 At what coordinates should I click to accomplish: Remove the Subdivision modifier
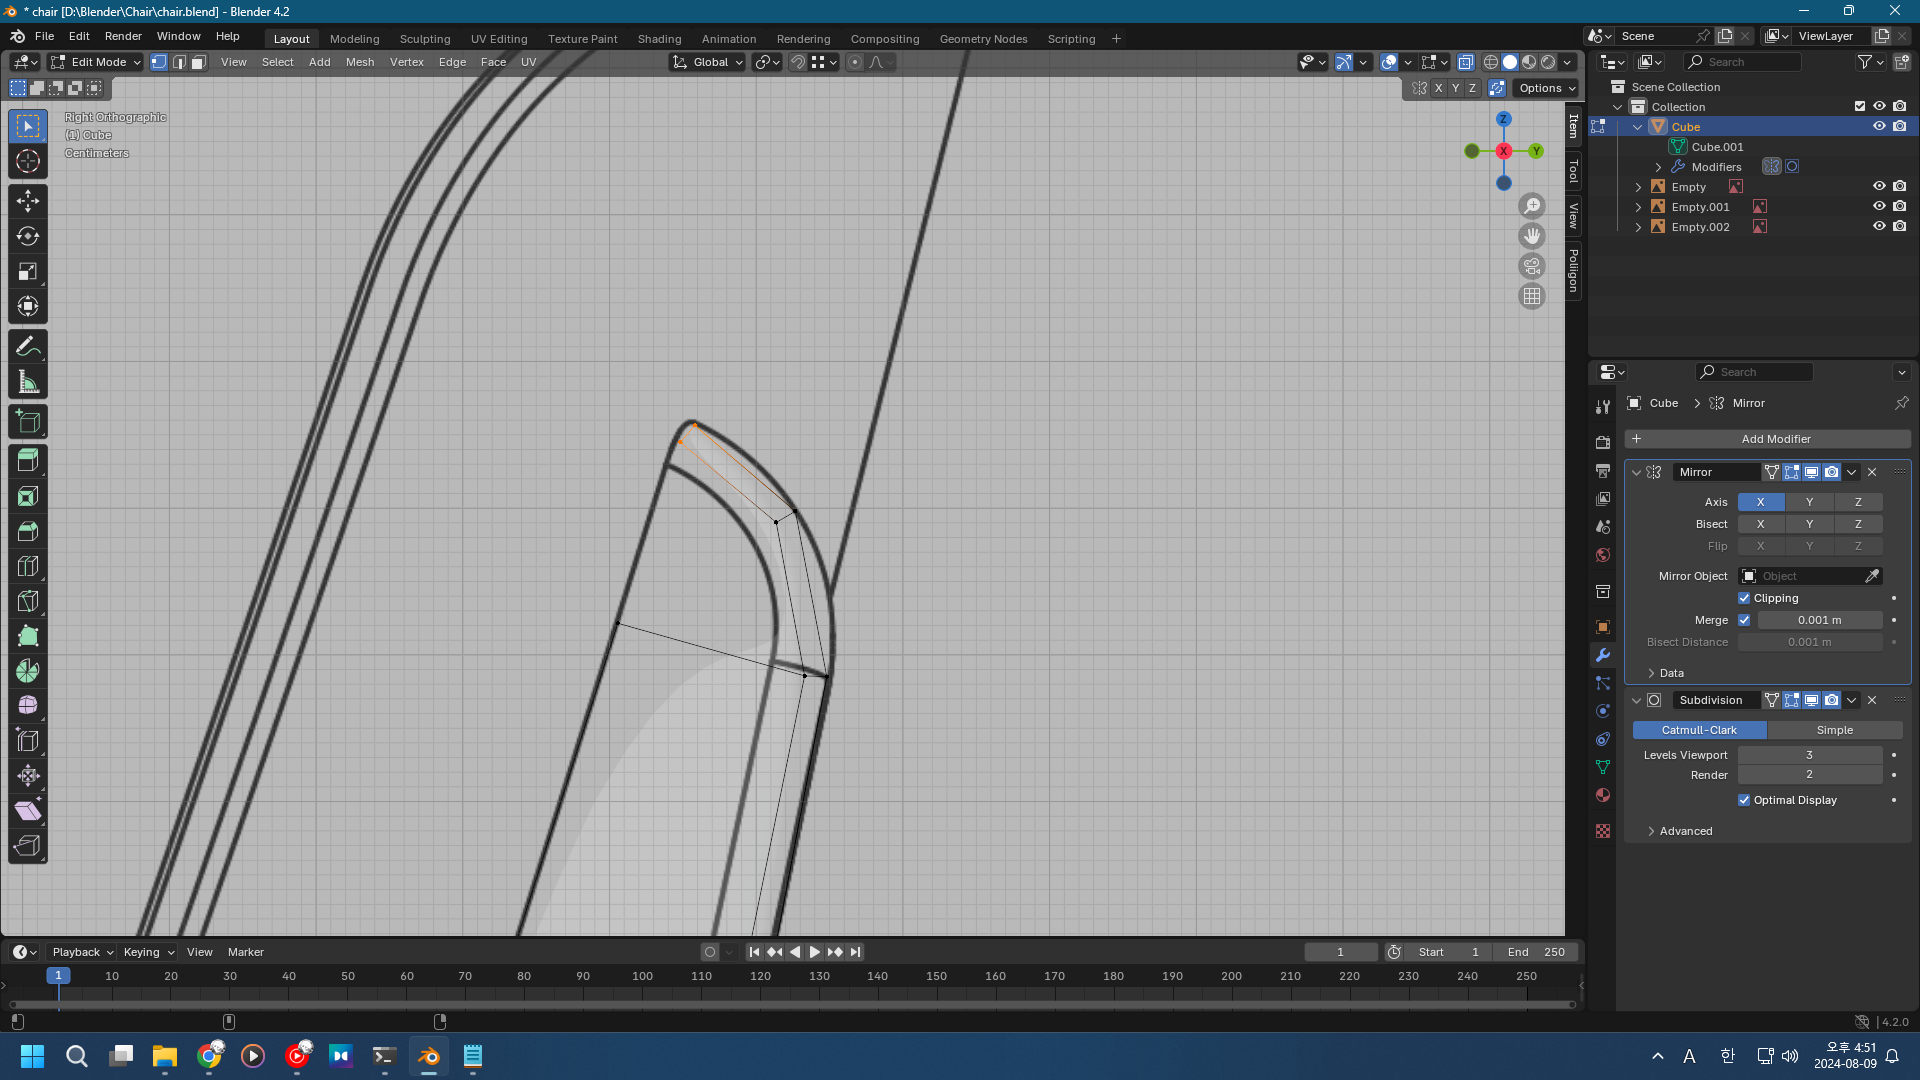pyautogui.click(x=1872, y=700)
